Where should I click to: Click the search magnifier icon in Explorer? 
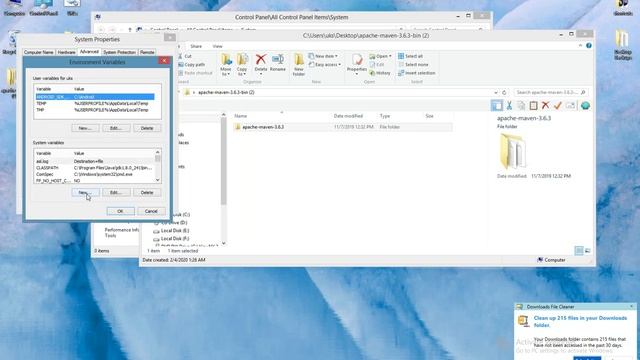click(583, 93)
